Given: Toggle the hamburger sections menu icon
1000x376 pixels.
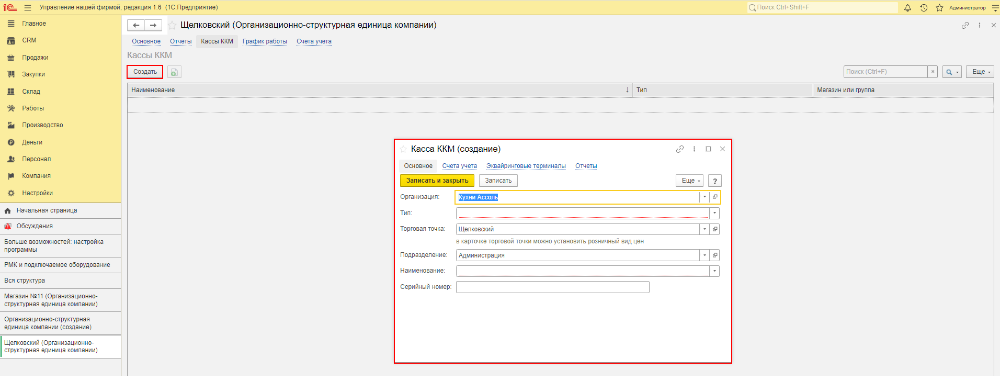Looking at the screenshot, I should [27, 8].
